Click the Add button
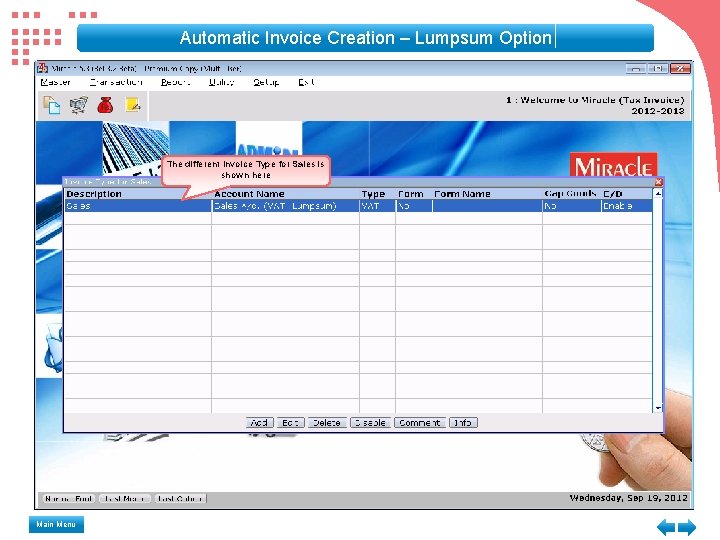 [260, 422]
